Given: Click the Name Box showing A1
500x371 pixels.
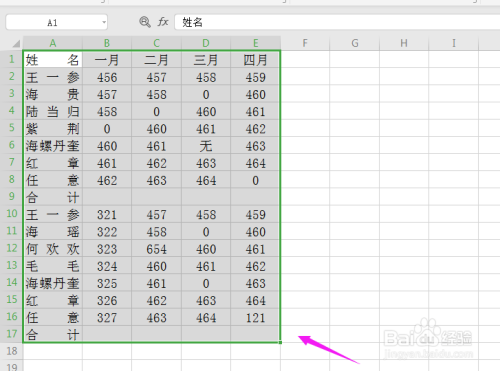Looking at the screenshot, I should pos(56,22).
